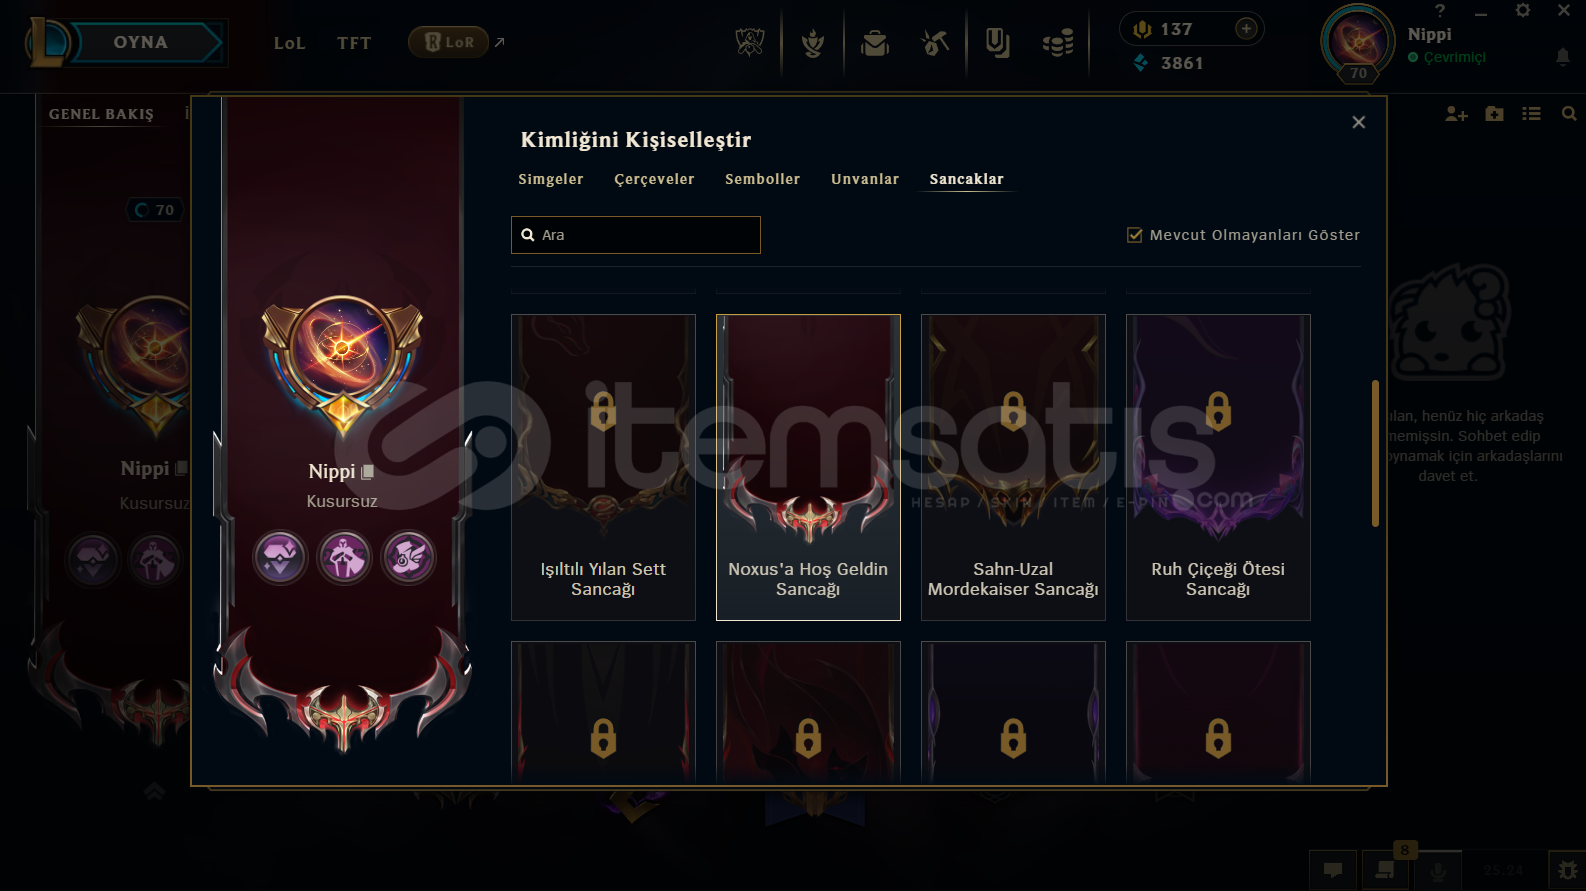Screen dimensions: 1586x891
Task: Open the Store coins icon
Action: 1058,43
